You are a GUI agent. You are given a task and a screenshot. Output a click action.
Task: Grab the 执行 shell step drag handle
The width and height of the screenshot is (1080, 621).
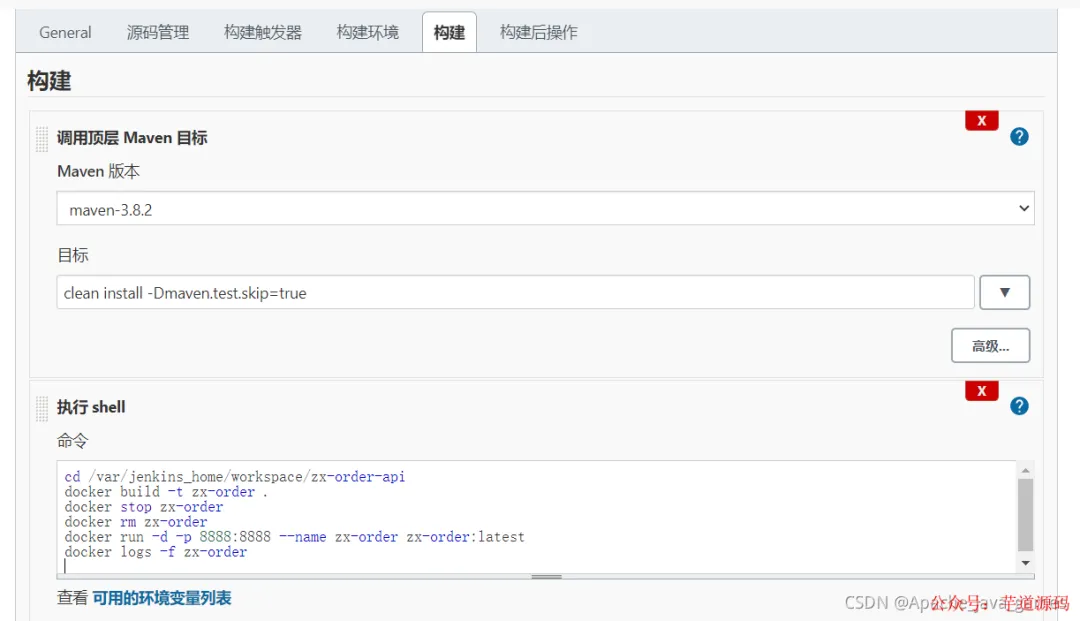pyautogui.click(x=42, y=408)
